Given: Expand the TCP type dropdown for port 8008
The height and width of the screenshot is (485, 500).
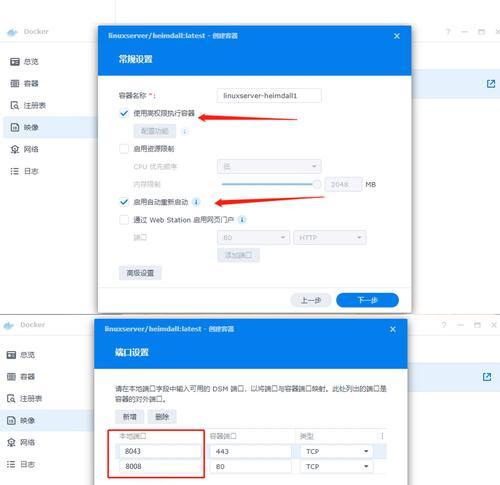Looking at the screenshot, I should click(x=336, y=466).
